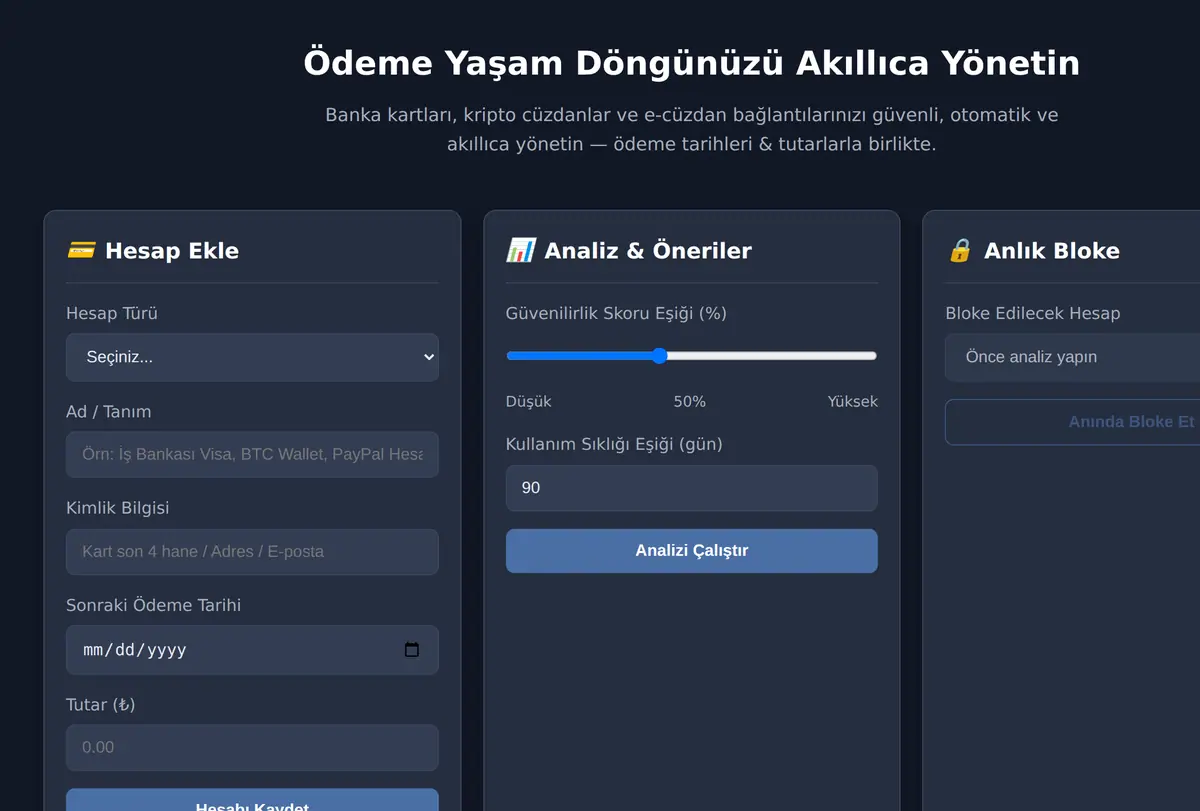Click the '50%' slider value label

[x=690, y=401]
